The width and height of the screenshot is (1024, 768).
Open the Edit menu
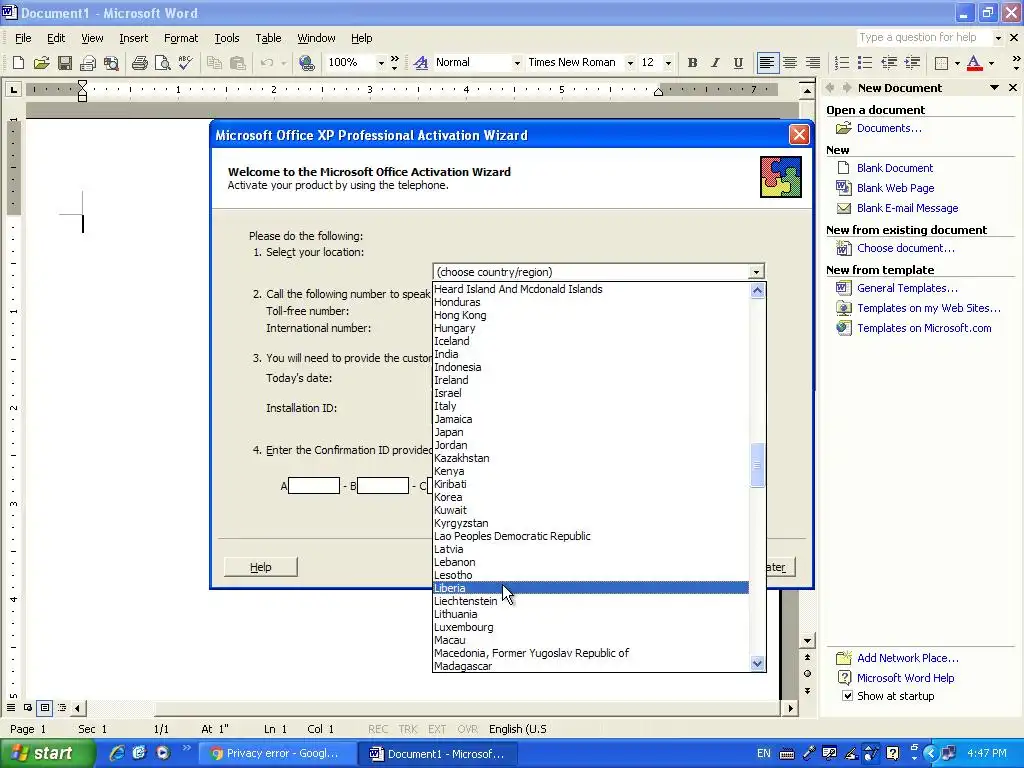pyautogui.click(x=56, y=38)
